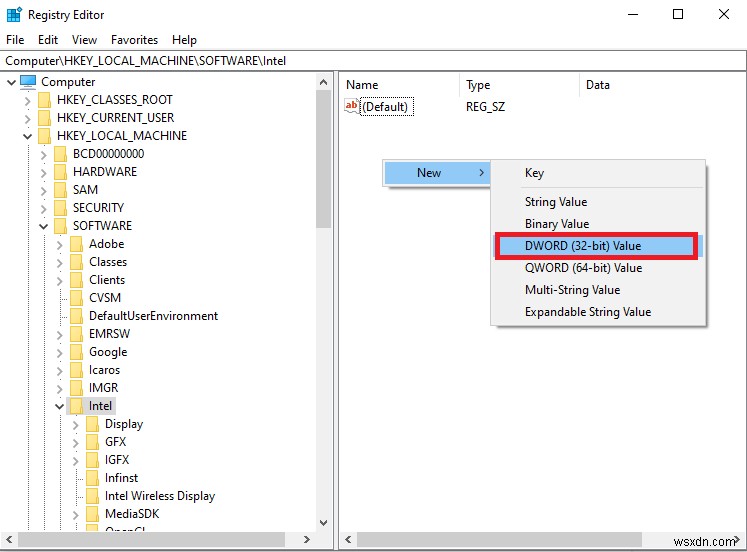
Task: Click the registry path address bar
Action: 374,61
